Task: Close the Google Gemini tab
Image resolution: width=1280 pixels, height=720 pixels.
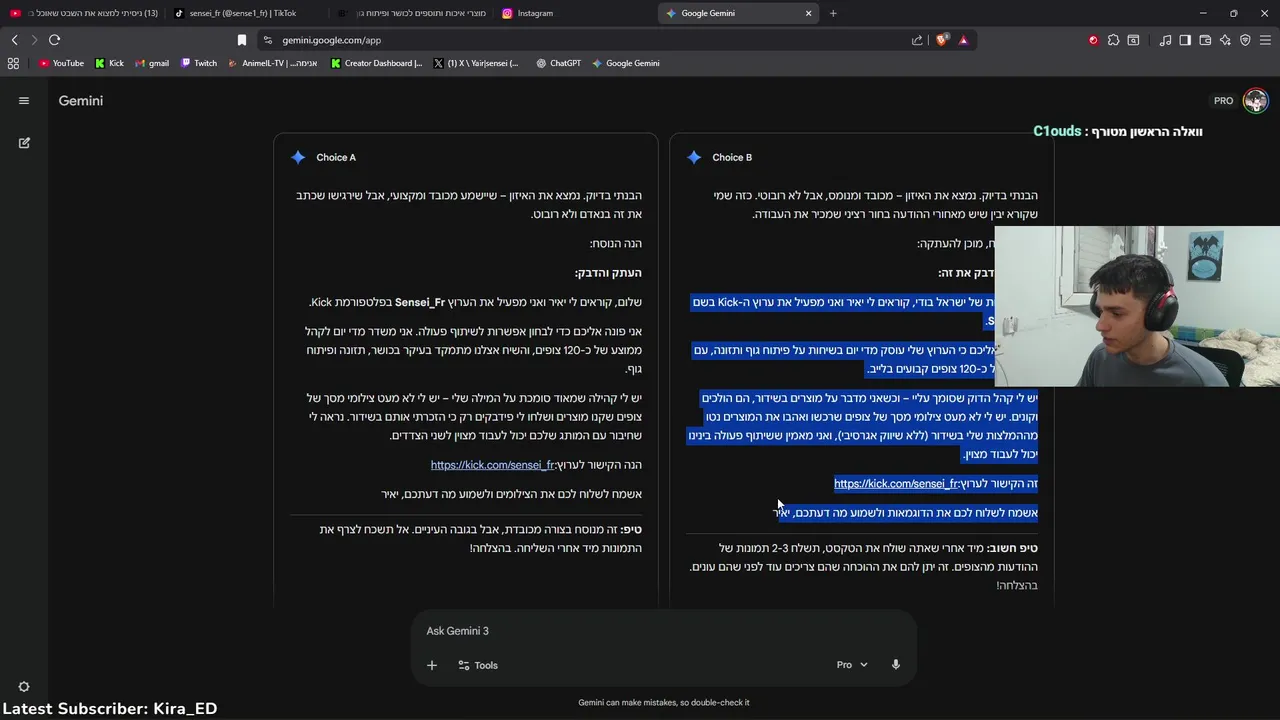Action: (x=808, y=13)
